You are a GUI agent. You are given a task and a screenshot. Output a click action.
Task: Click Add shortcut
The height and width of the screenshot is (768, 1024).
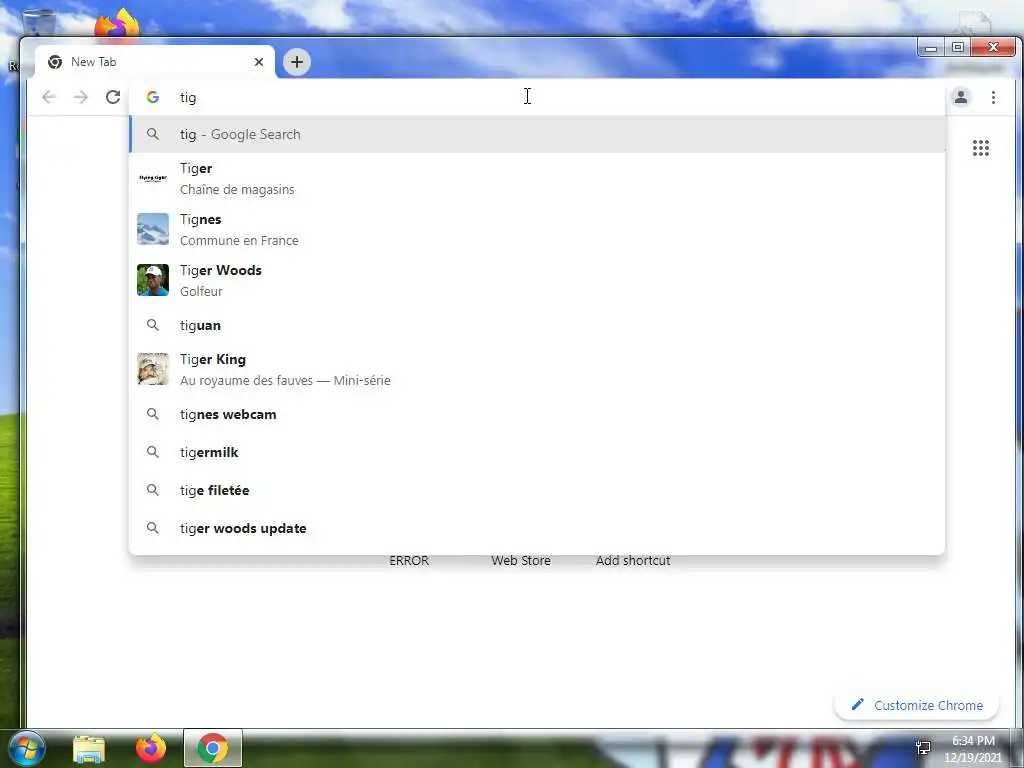click(633, 560)
